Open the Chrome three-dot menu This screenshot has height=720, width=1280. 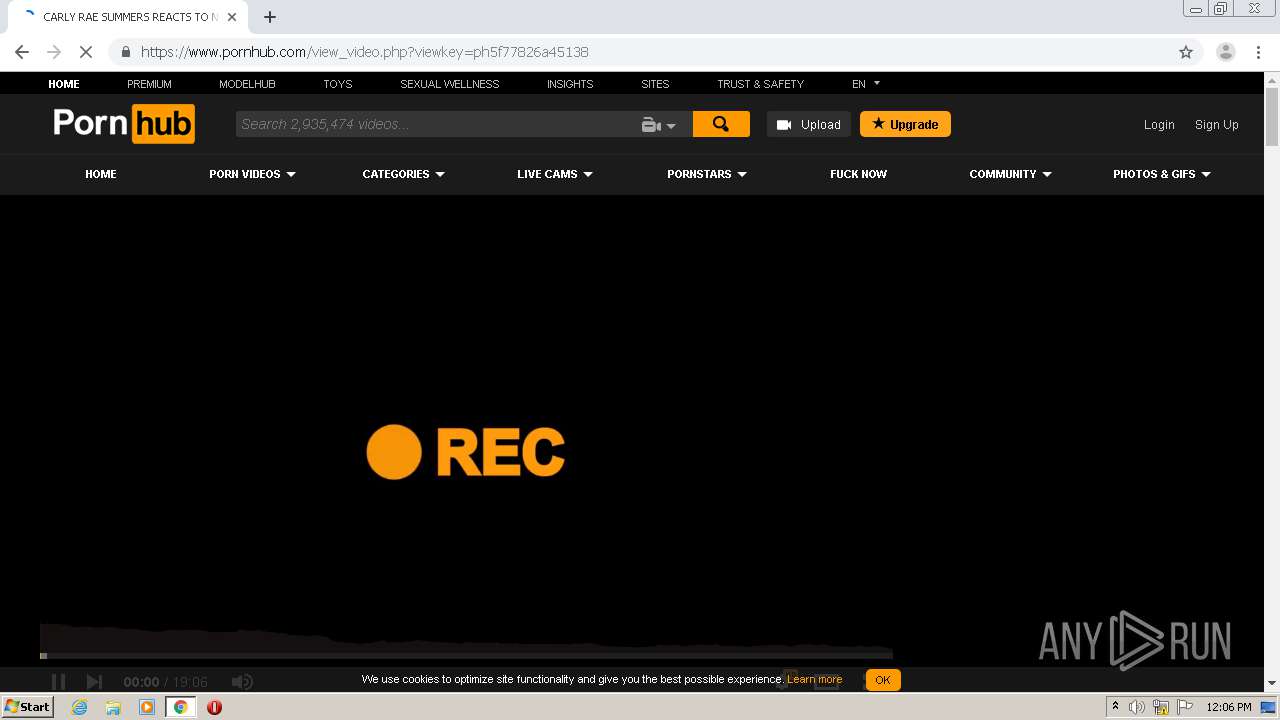click(1258, 52)
